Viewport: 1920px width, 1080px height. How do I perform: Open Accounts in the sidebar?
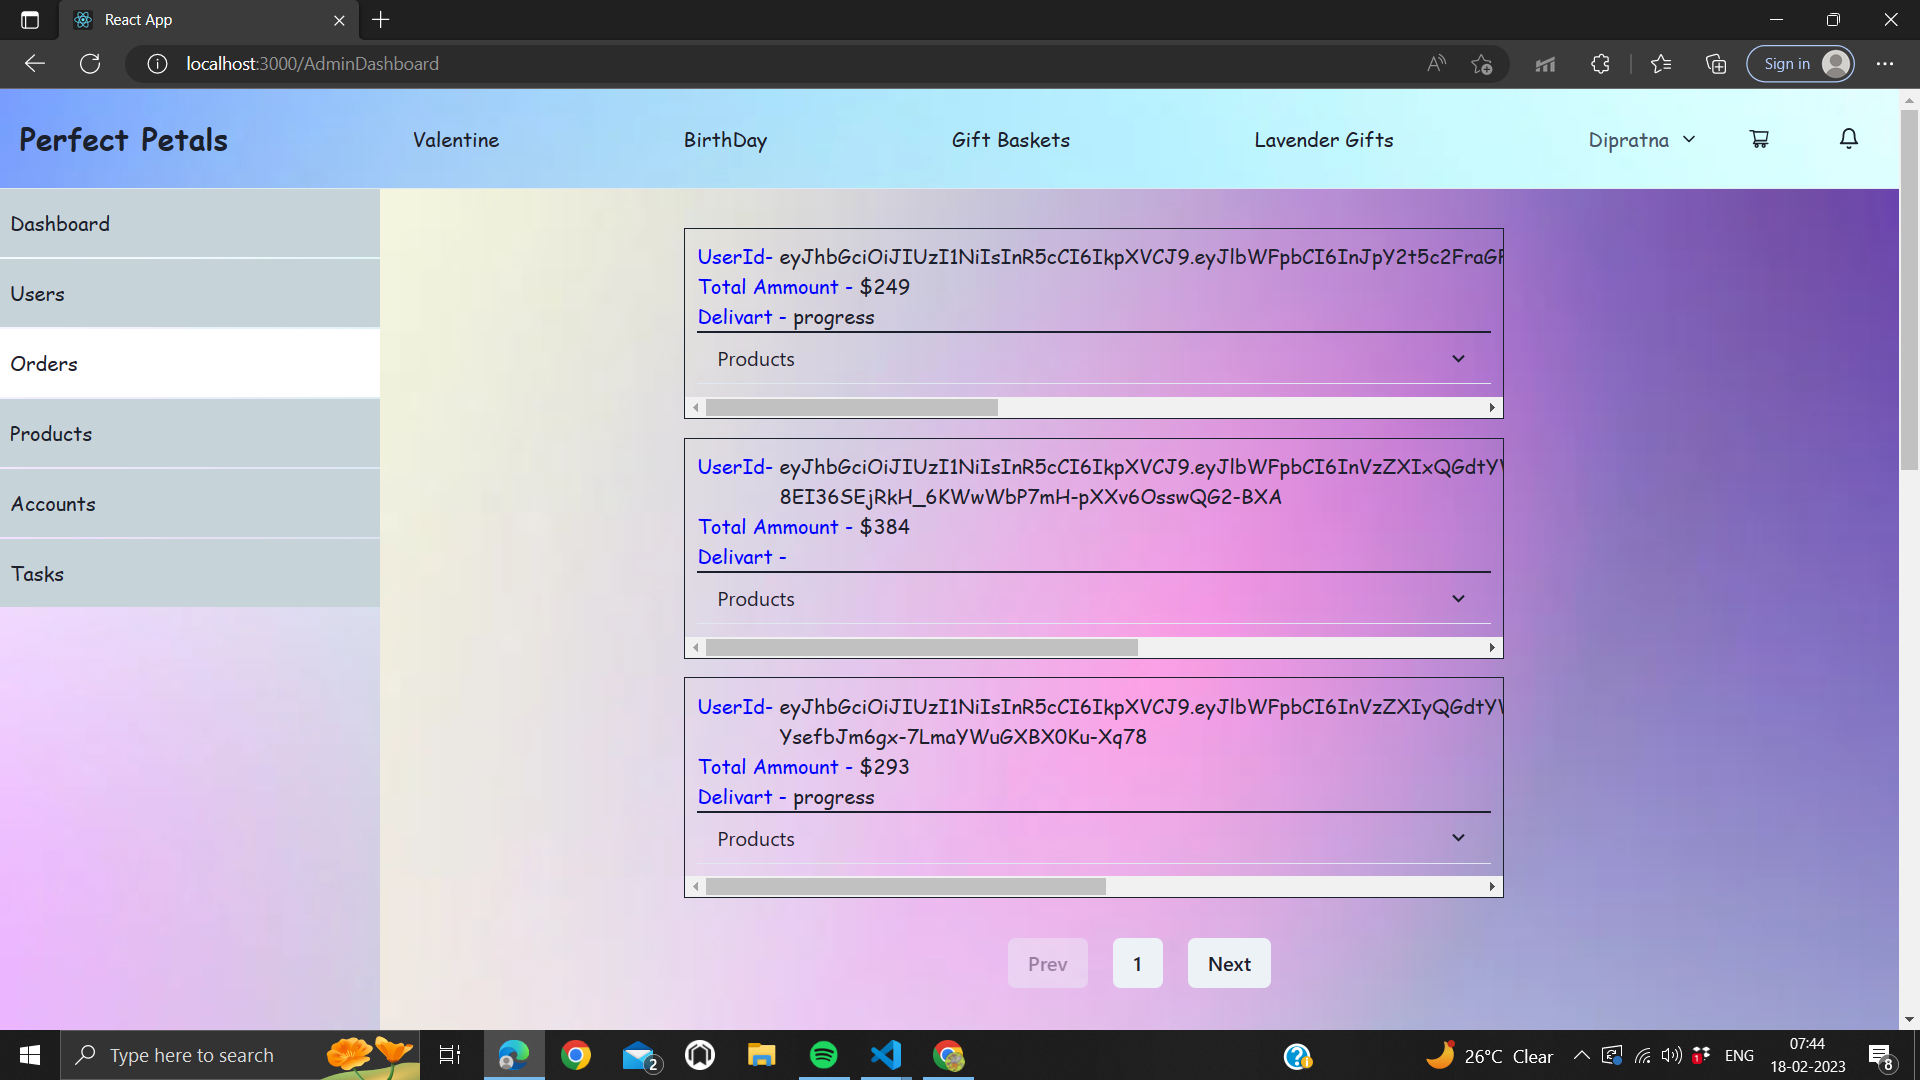(190, 504)
